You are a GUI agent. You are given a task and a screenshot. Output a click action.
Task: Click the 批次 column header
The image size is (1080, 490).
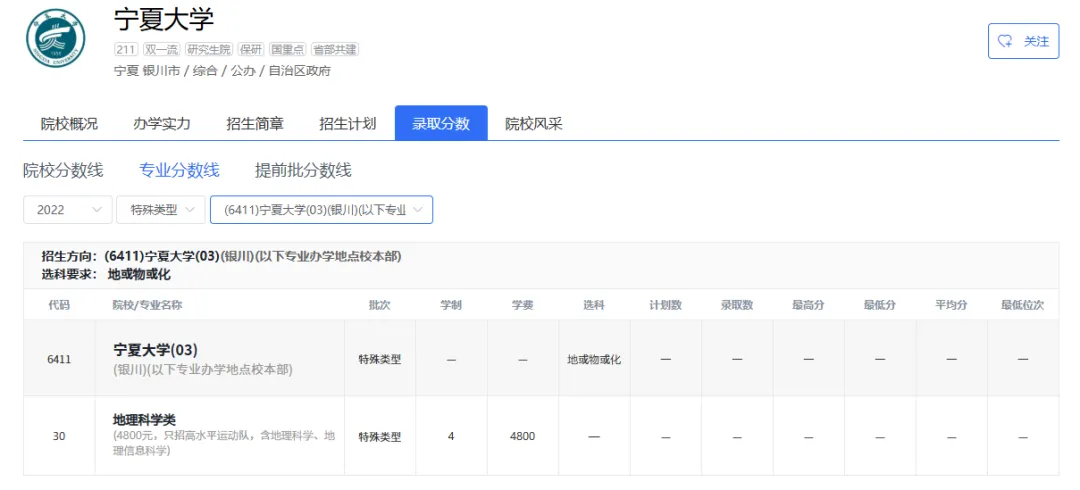(380, 305)
